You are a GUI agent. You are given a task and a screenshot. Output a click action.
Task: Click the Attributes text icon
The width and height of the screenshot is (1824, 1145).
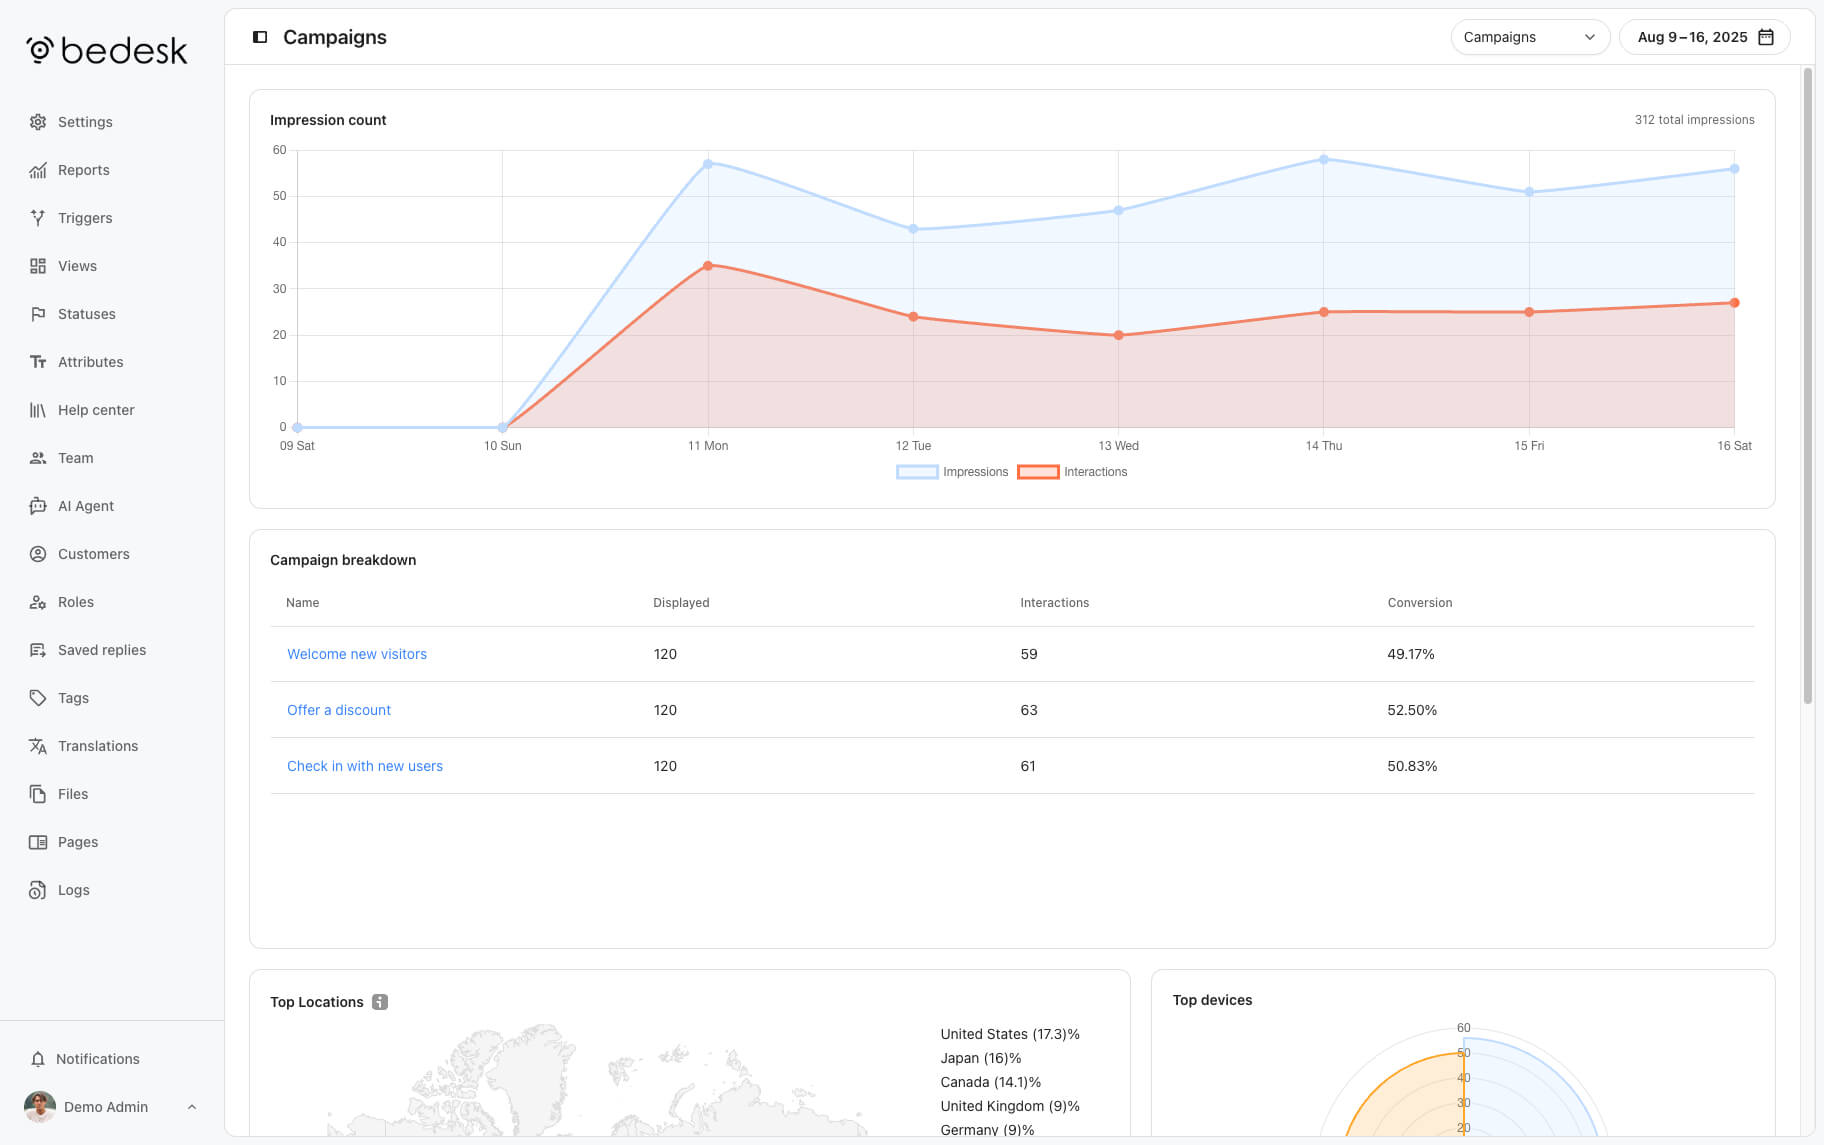click(38, 362)
